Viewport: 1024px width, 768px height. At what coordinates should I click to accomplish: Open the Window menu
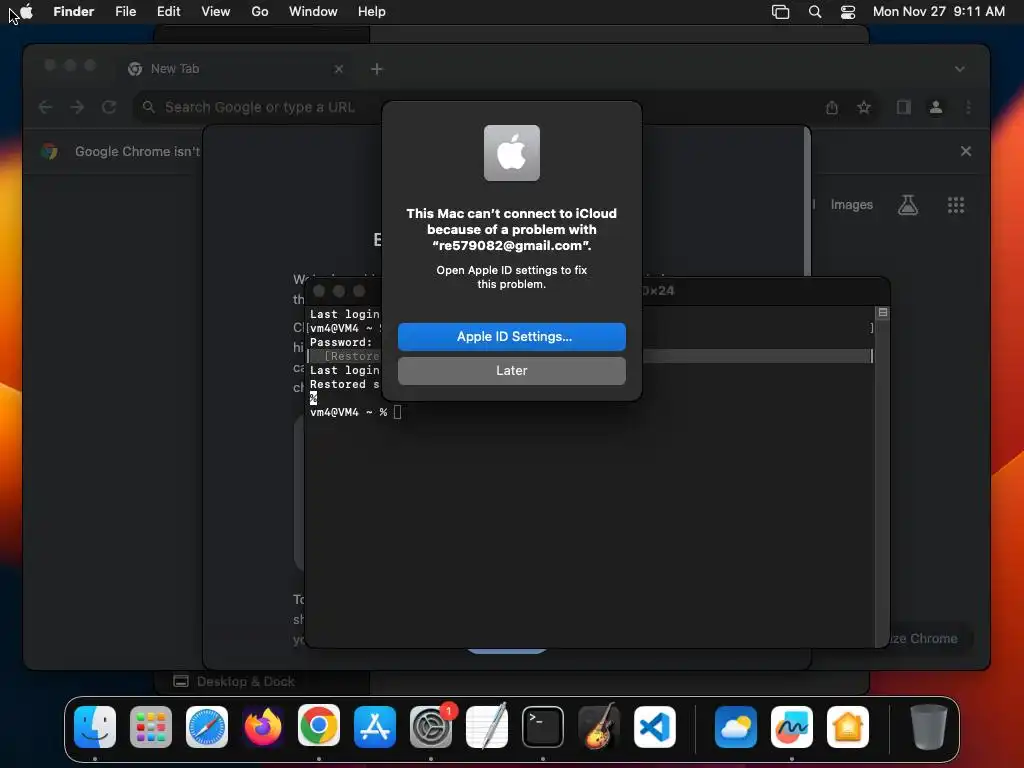coord(313,11)
